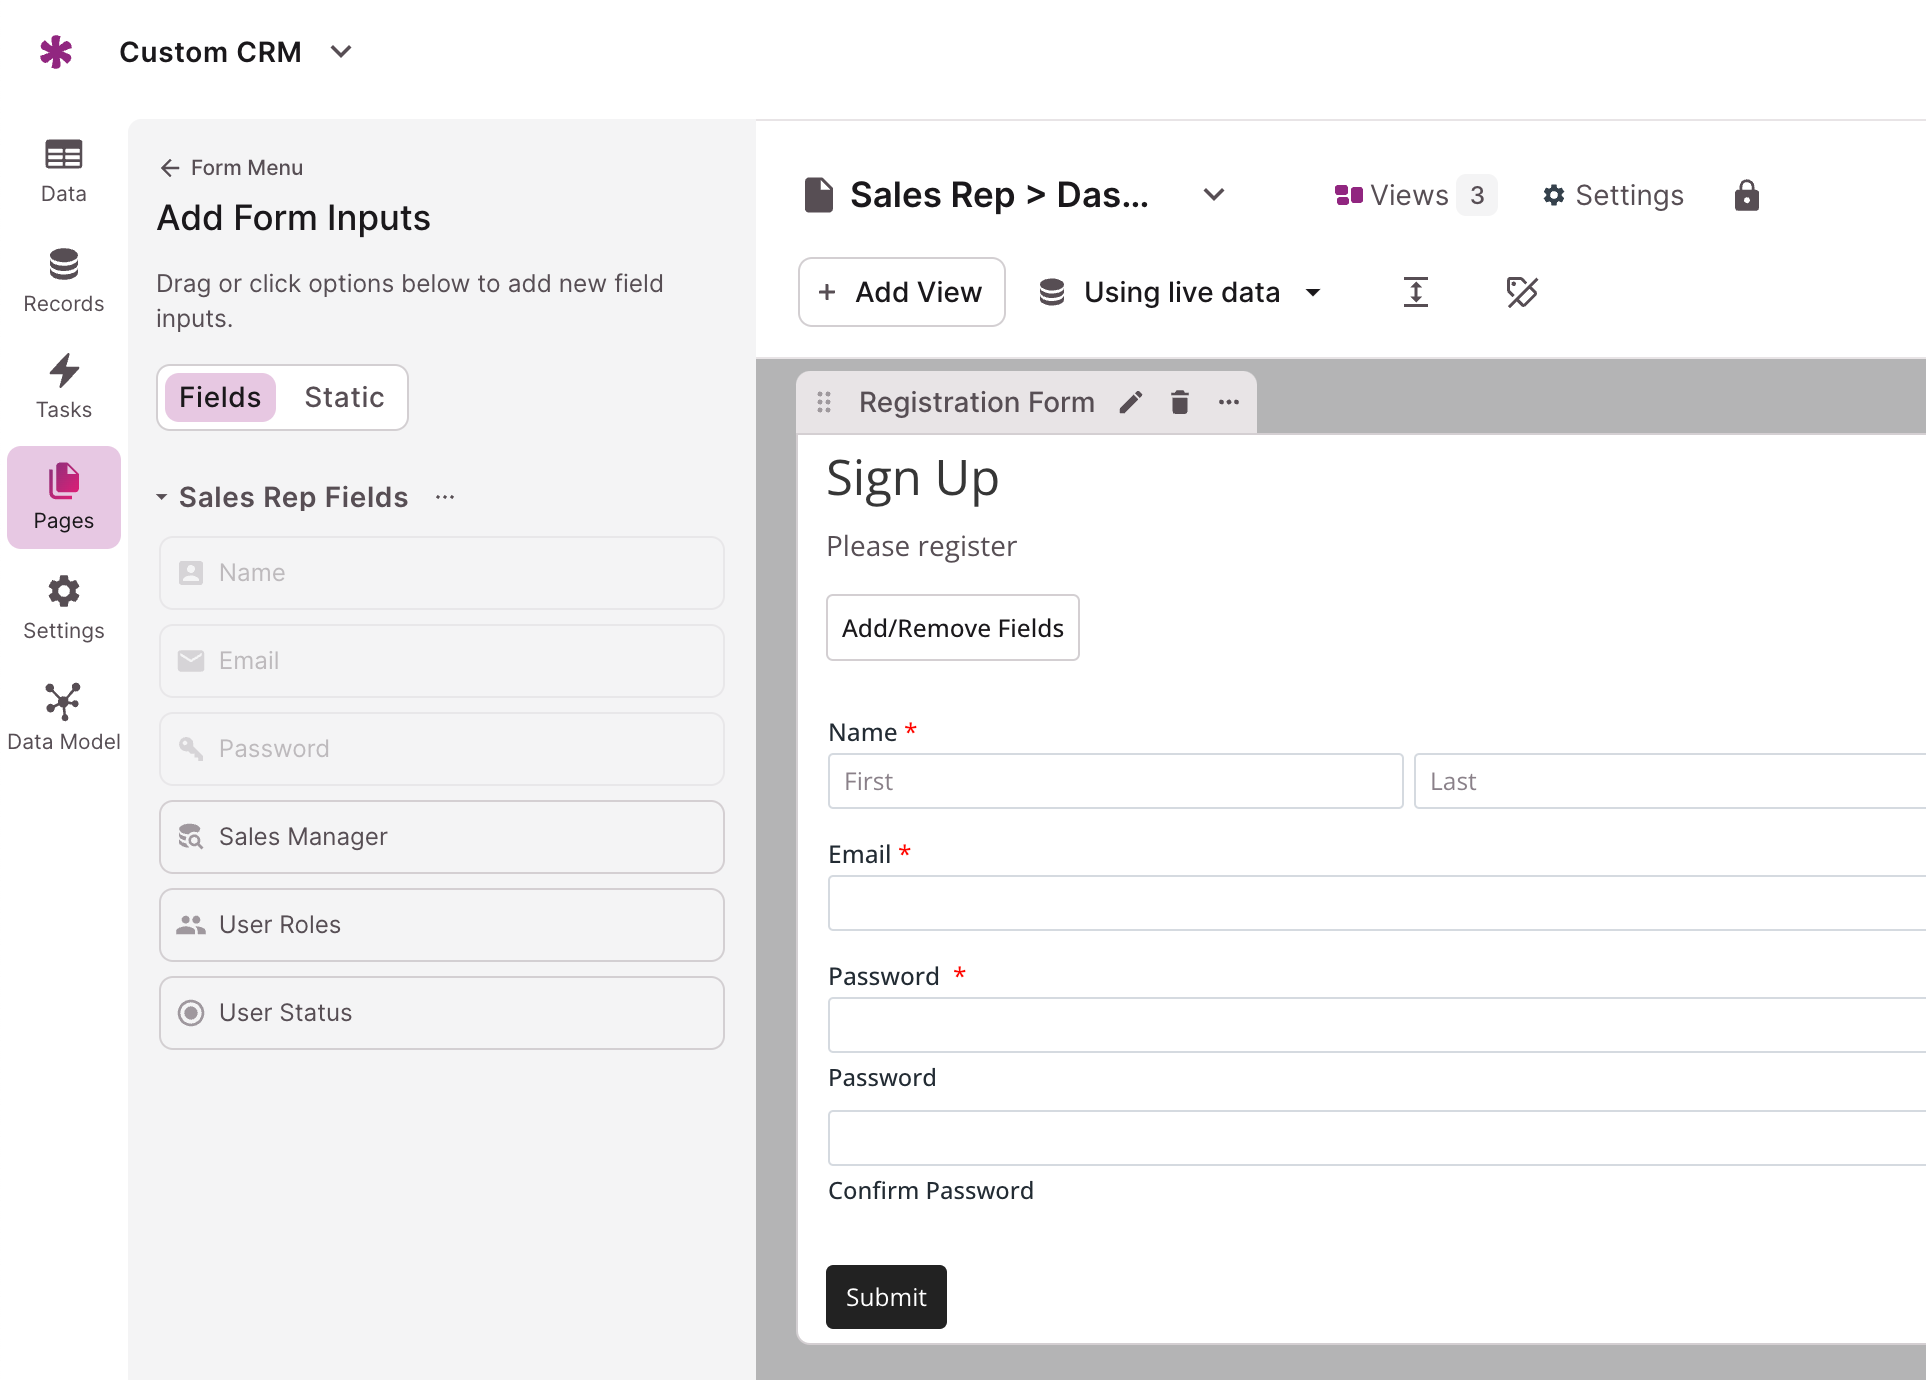Image resolution: width=1926 pixels, height=1380 pixels.
Task: Open the Data Model section
Action: [63, 717]
